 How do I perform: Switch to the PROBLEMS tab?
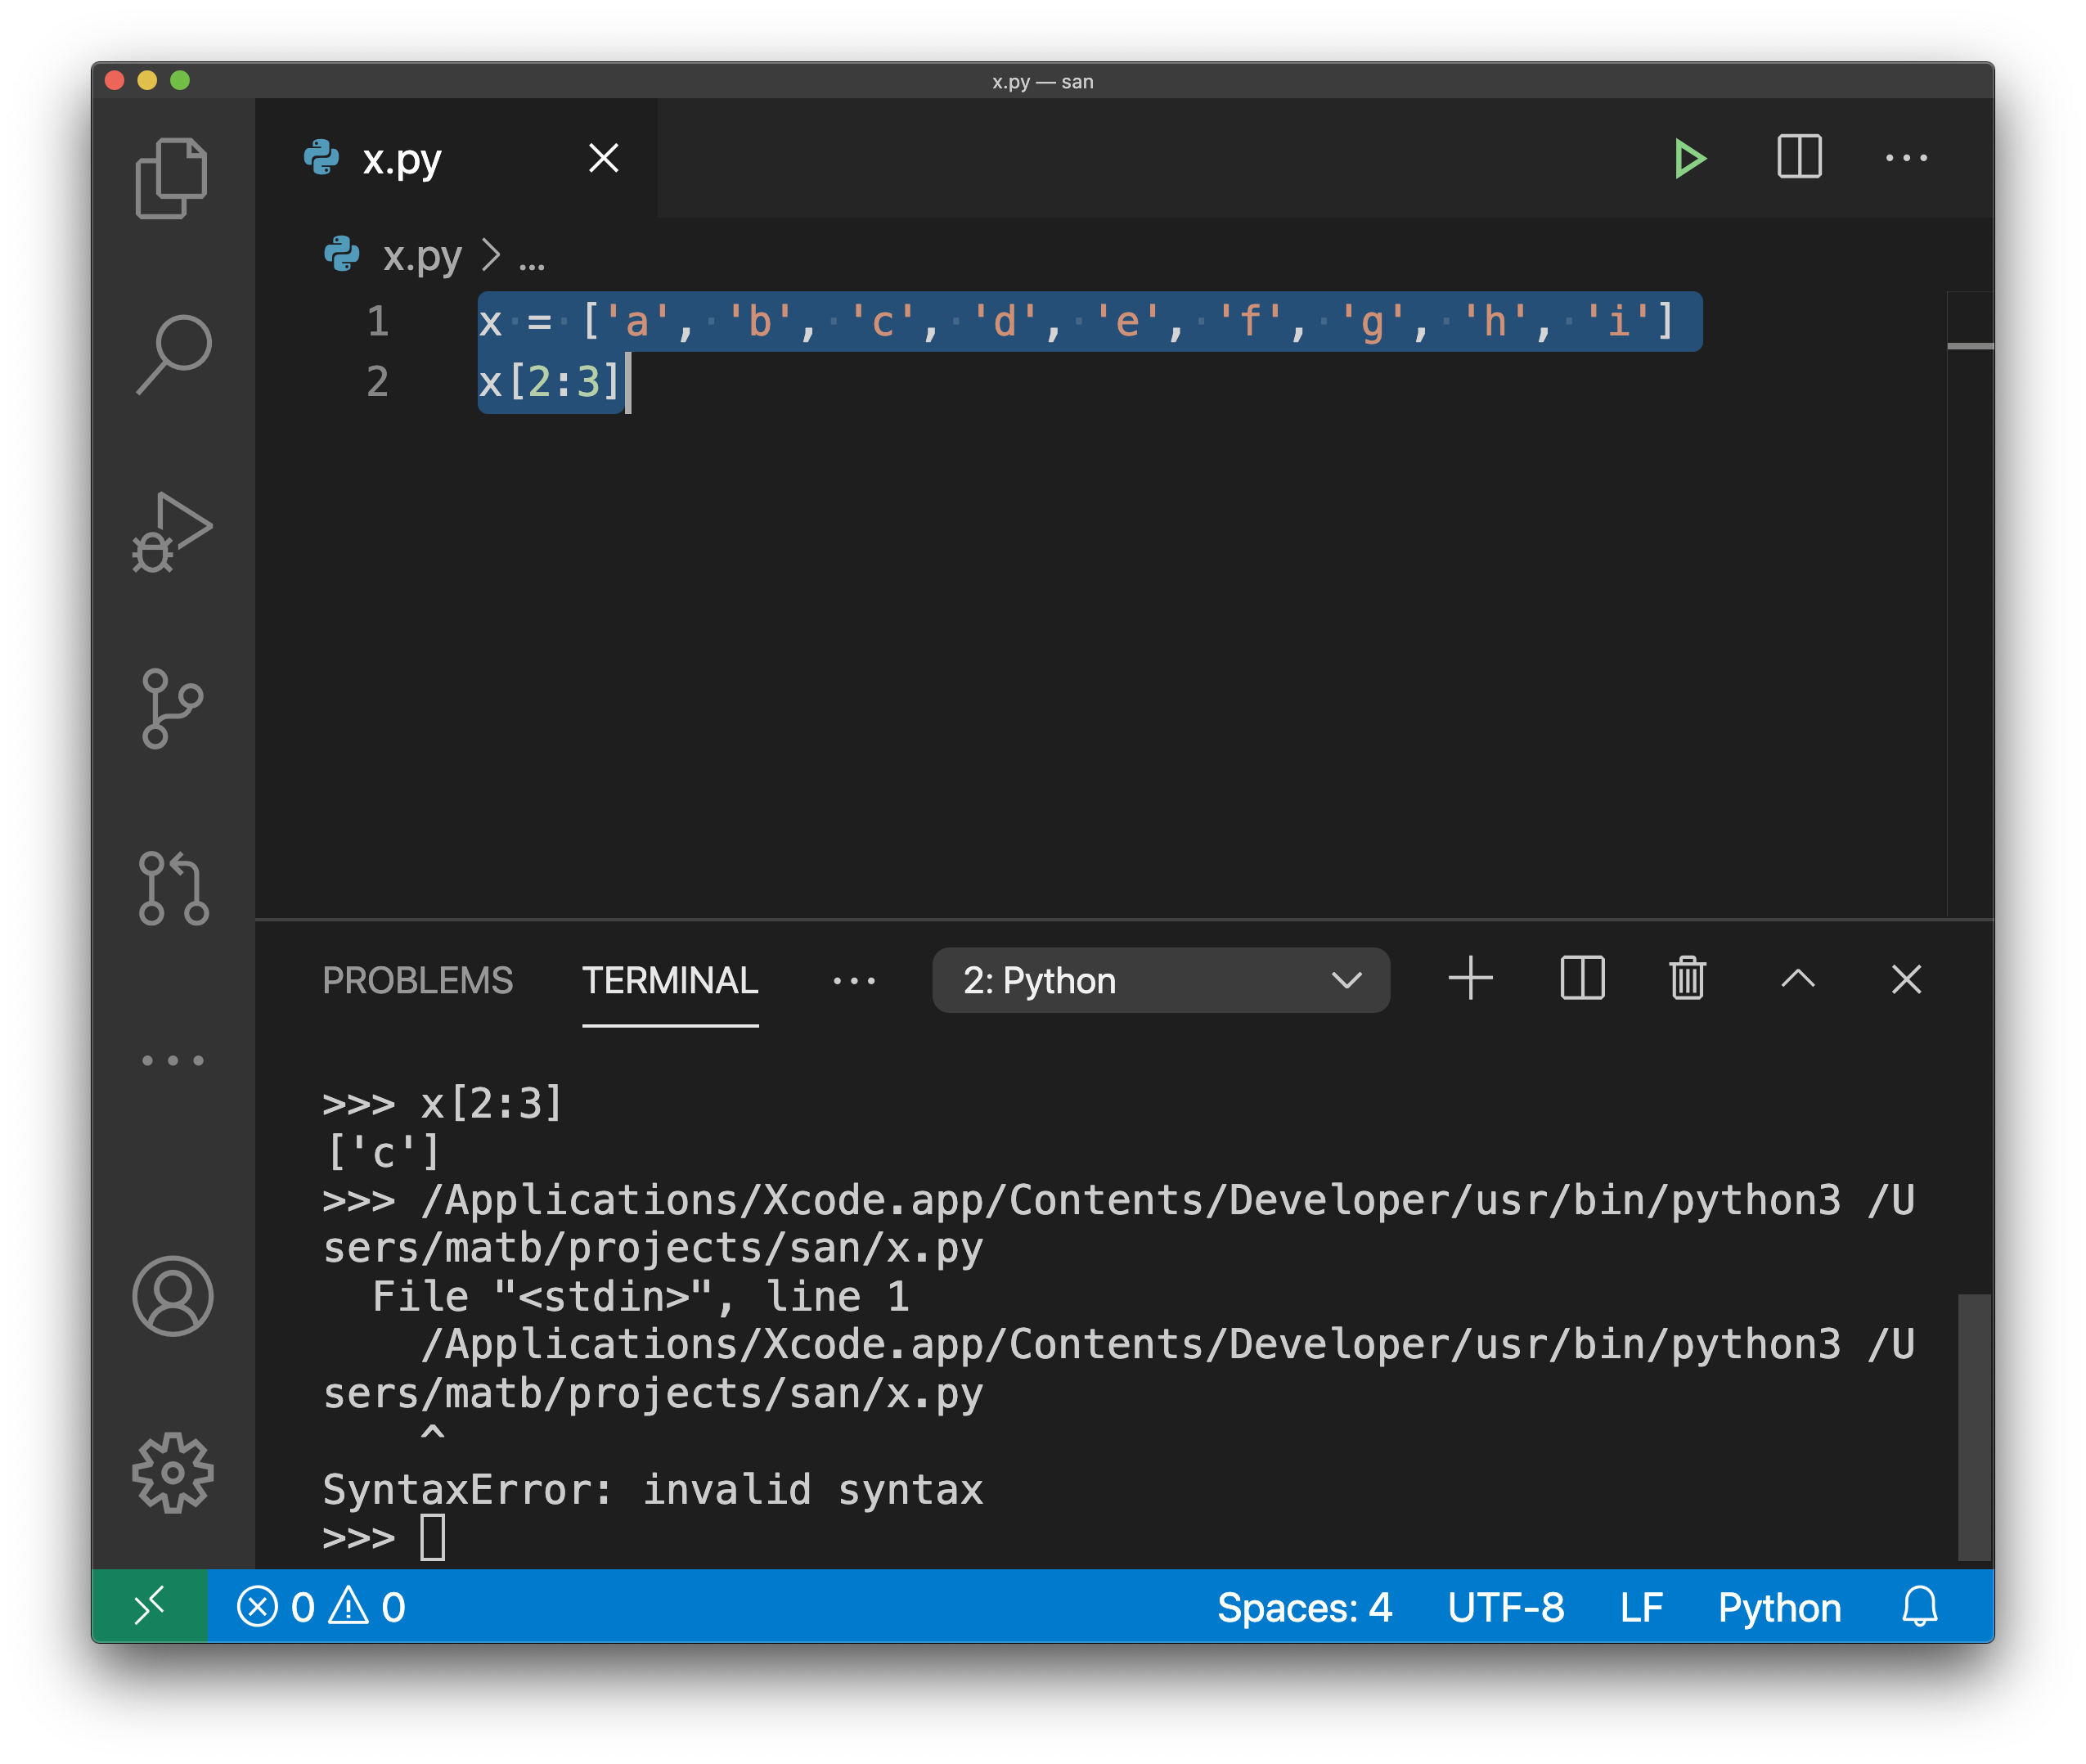tap(418, 980)
